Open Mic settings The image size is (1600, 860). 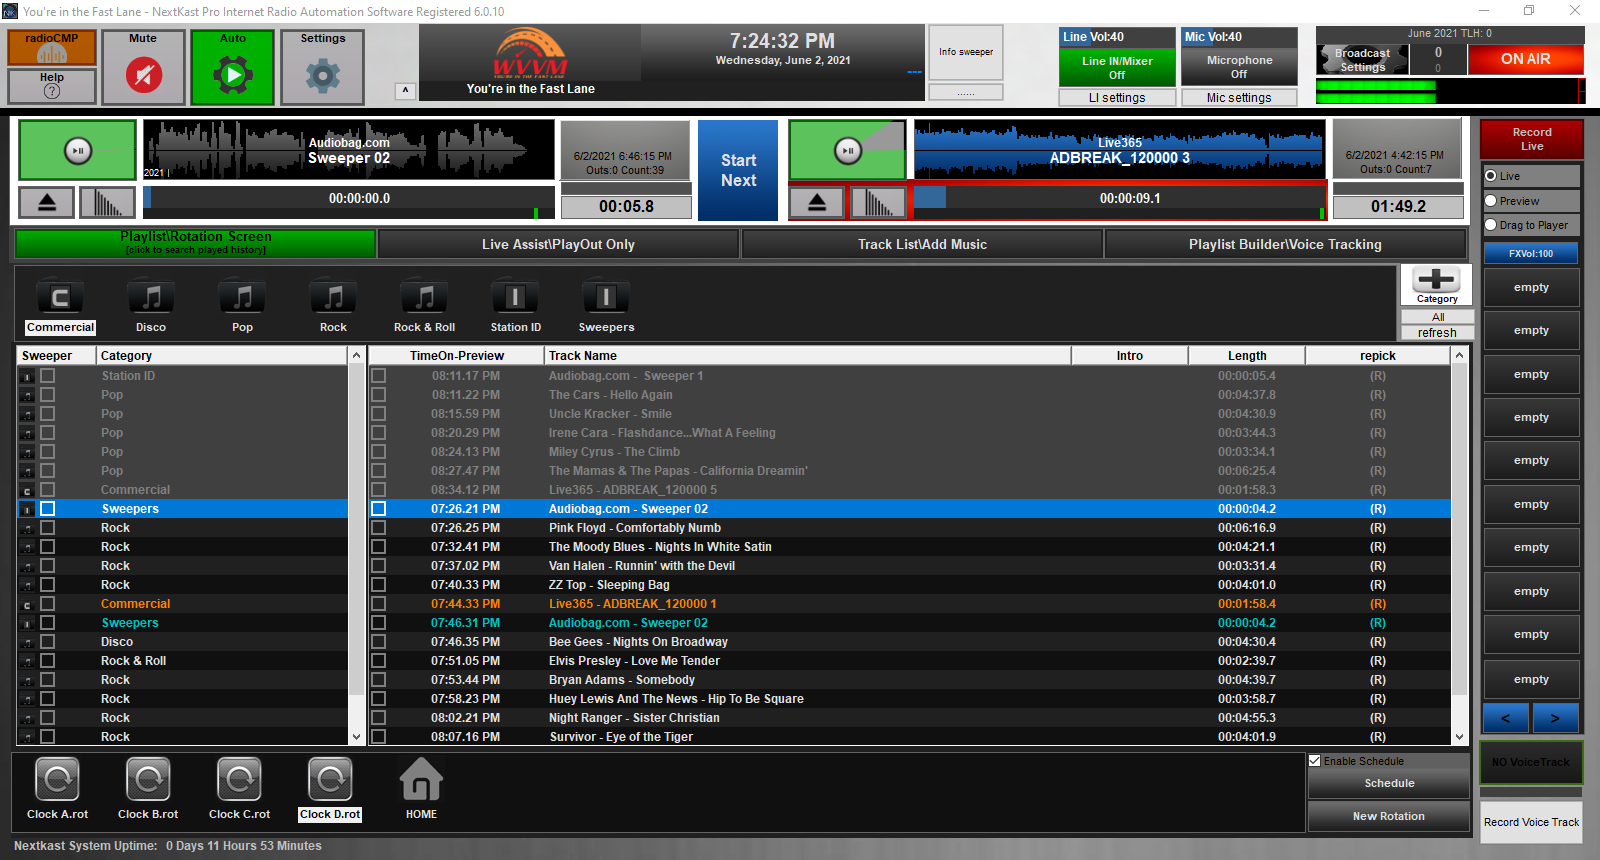click(1239, 97)
